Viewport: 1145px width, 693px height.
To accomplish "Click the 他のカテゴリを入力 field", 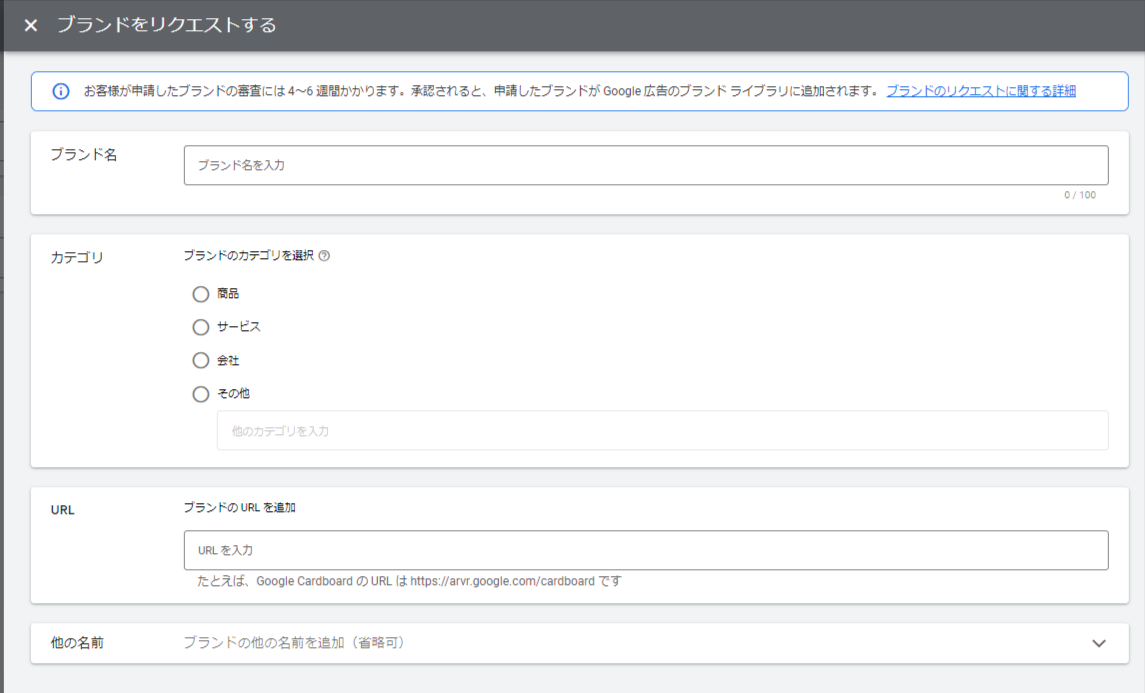I will click(661, 431).
